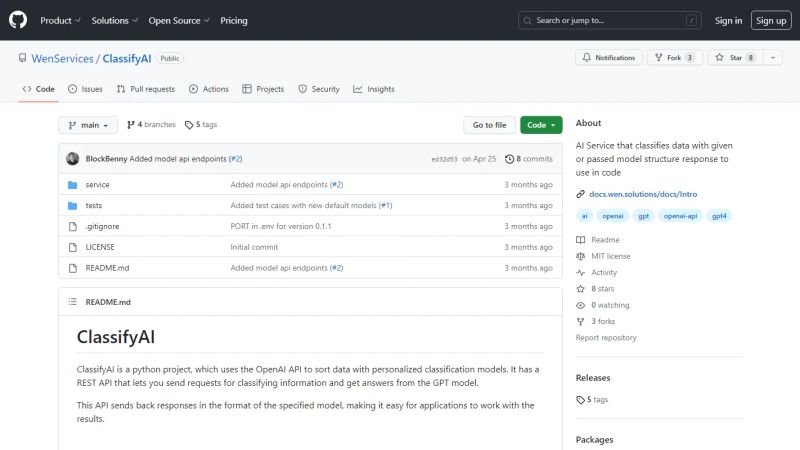The width and height of the screenshot is (800, 450).
Task: View the 3 forks link
Action: coord(596,321)
